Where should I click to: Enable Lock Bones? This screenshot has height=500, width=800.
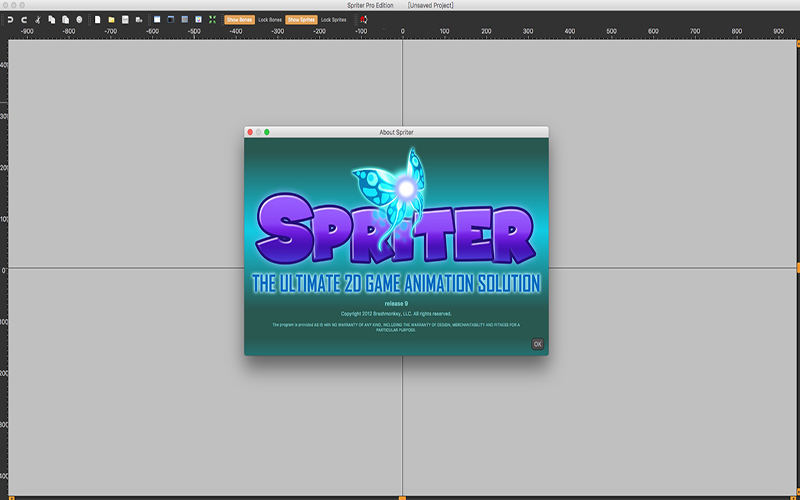[270, 20]
